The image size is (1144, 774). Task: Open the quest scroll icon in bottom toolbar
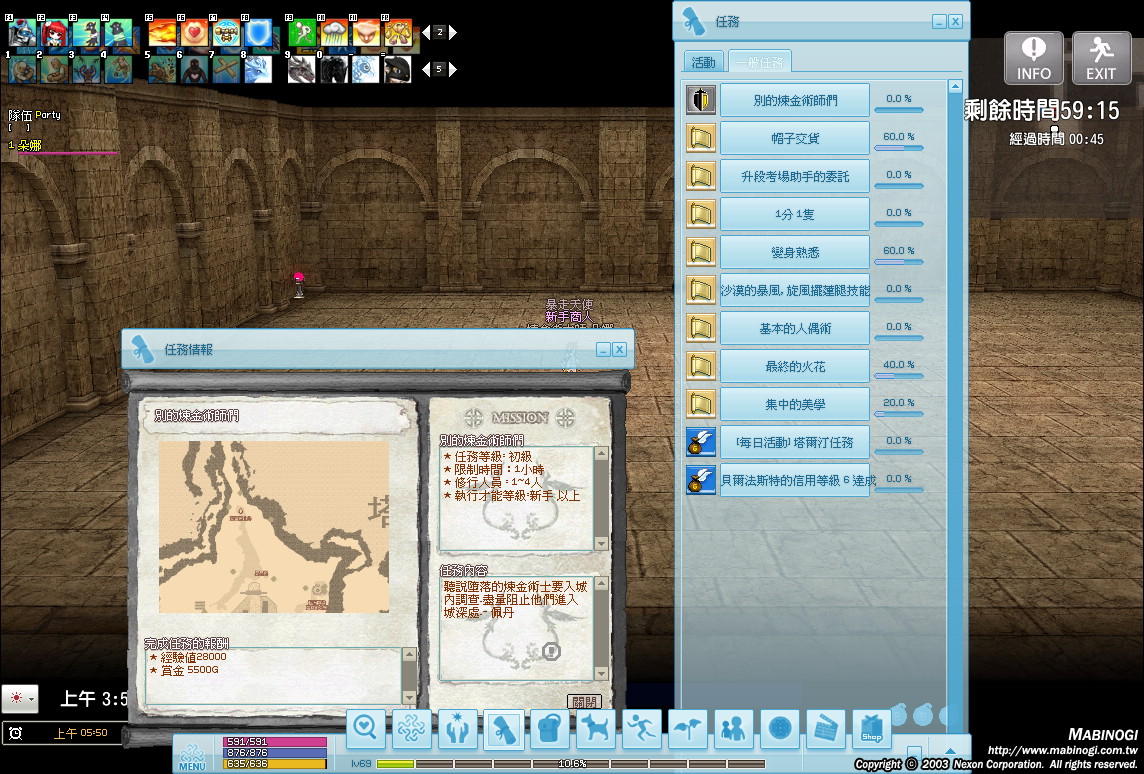tap(503, 728)
